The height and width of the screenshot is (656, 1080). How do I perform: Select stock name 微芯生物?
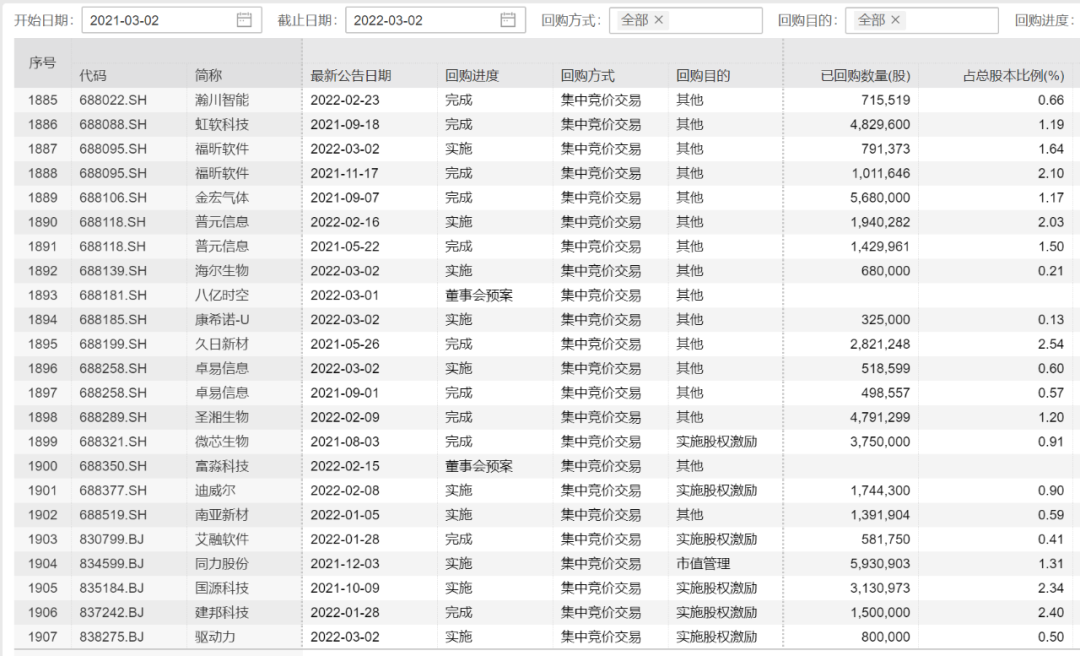click(222, 442)
